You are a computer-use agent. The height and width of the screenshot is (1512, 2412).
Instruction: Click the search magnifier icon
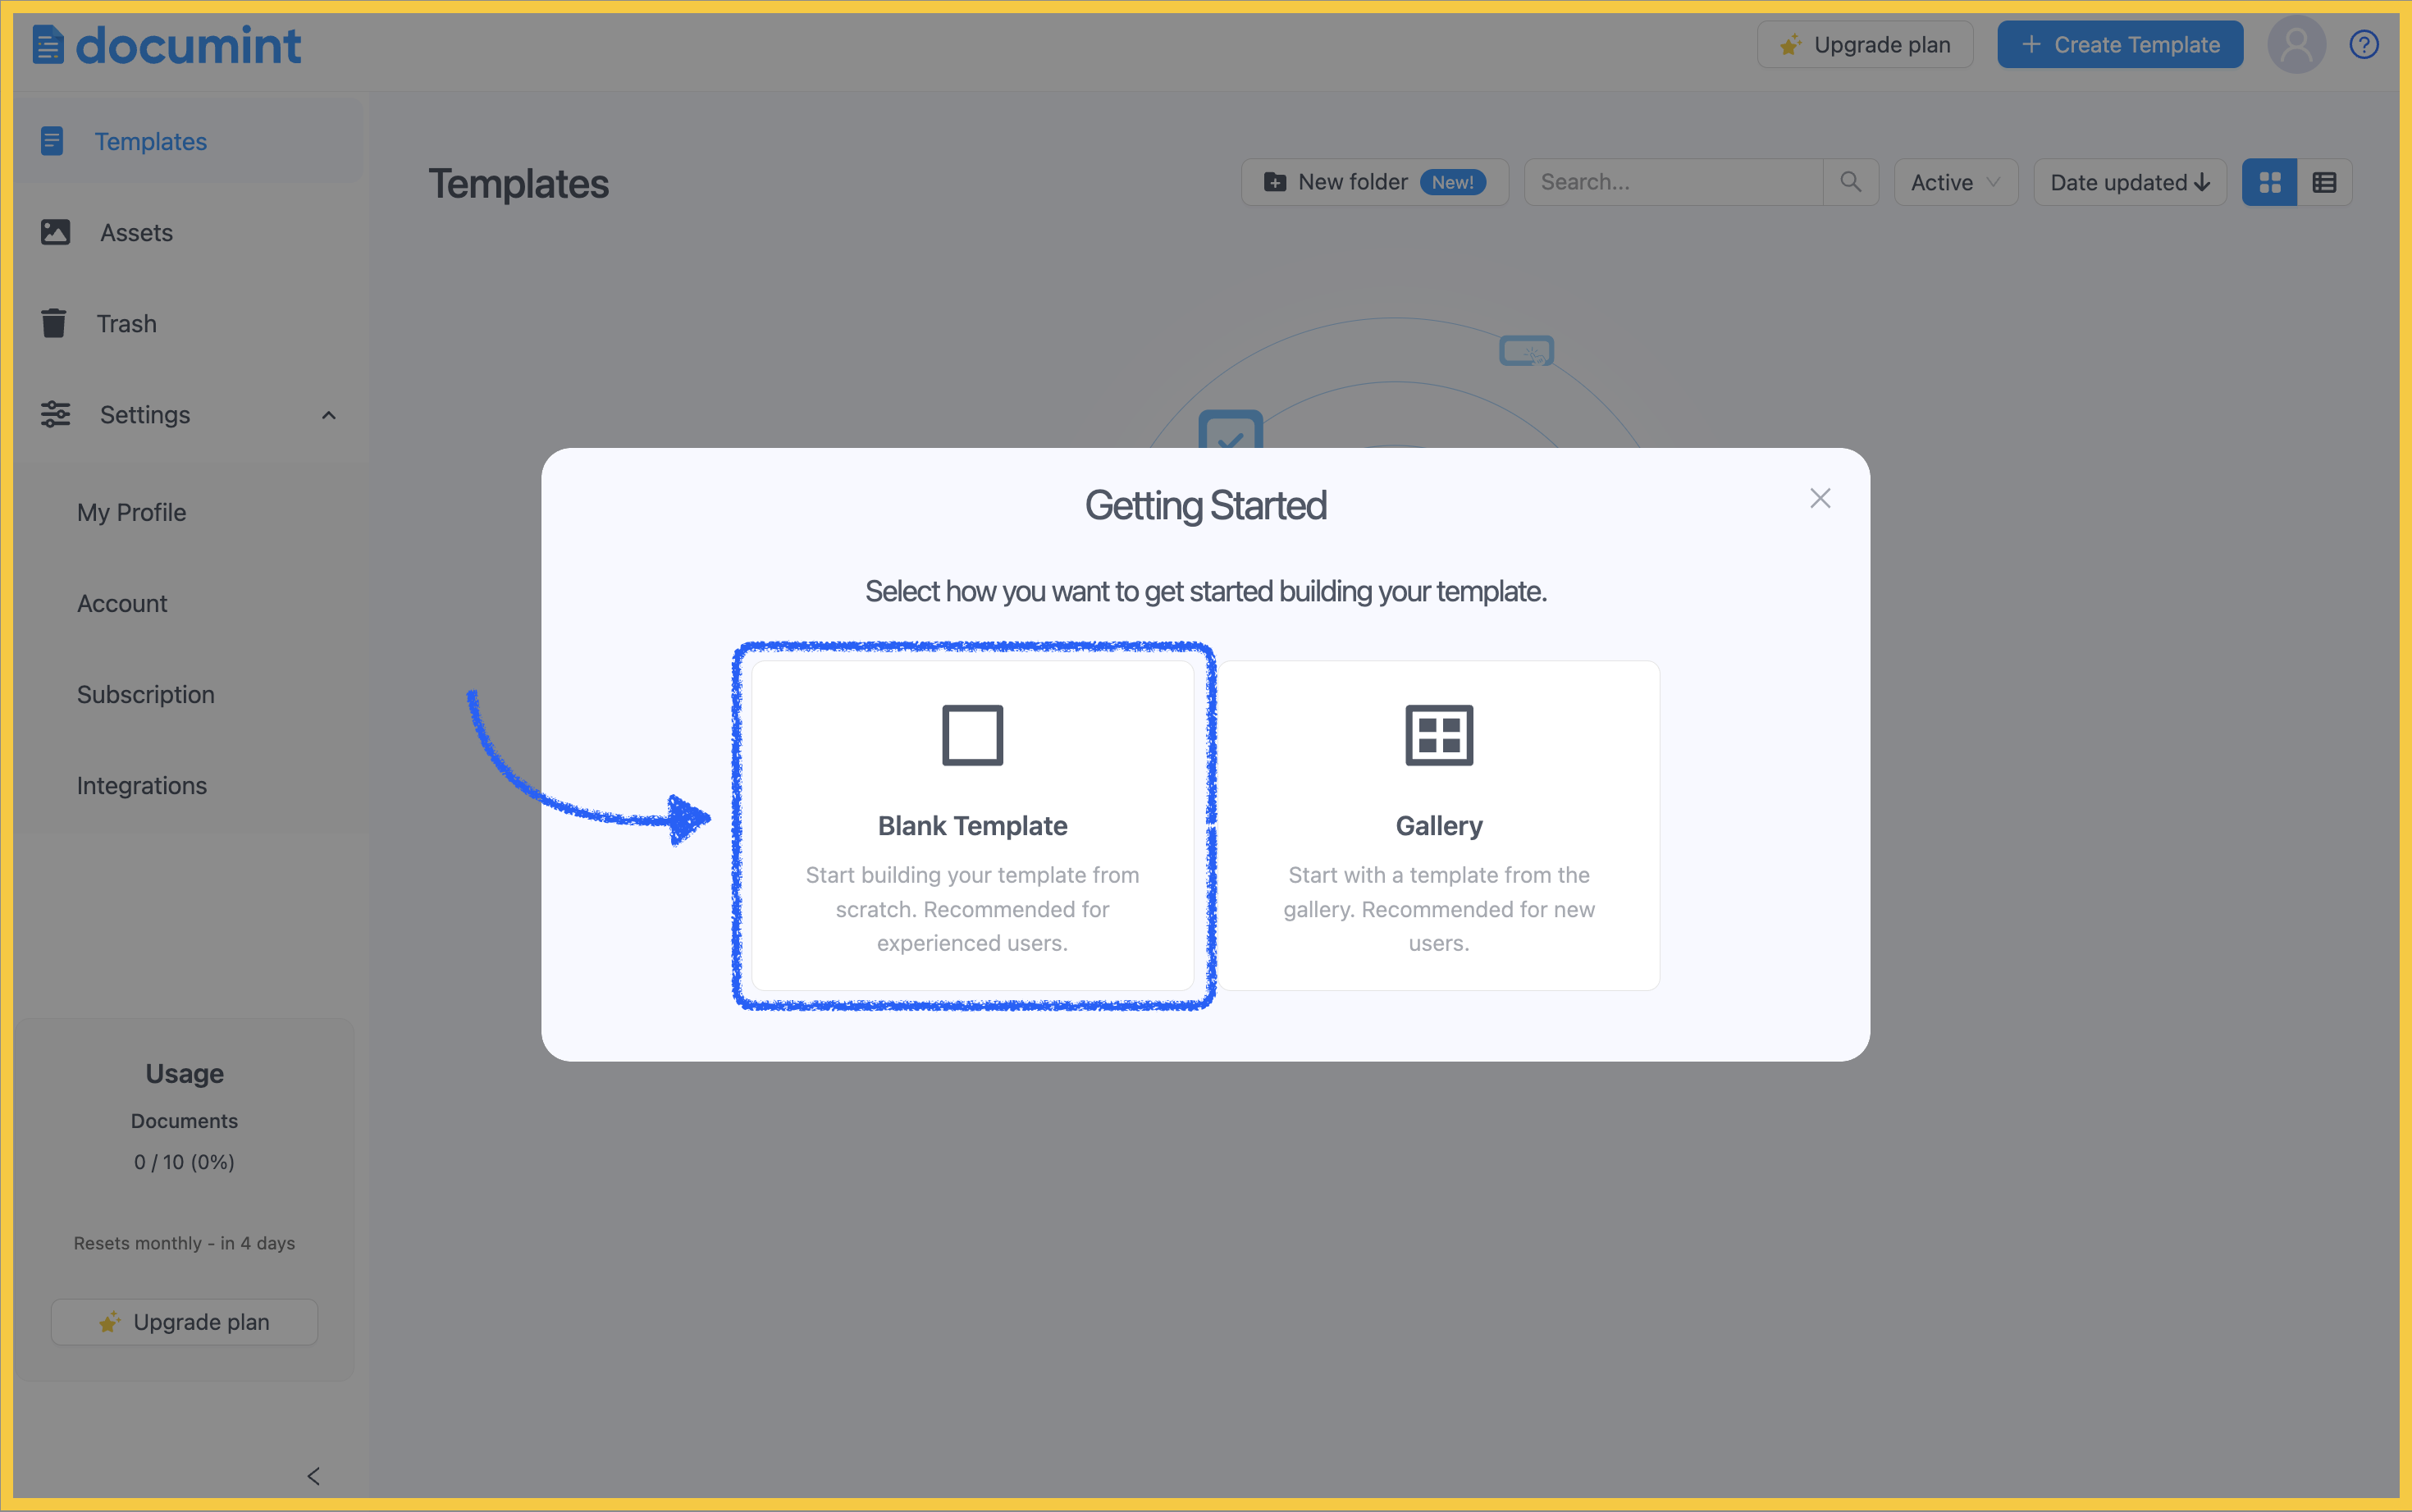click(x=1850, y=182)
